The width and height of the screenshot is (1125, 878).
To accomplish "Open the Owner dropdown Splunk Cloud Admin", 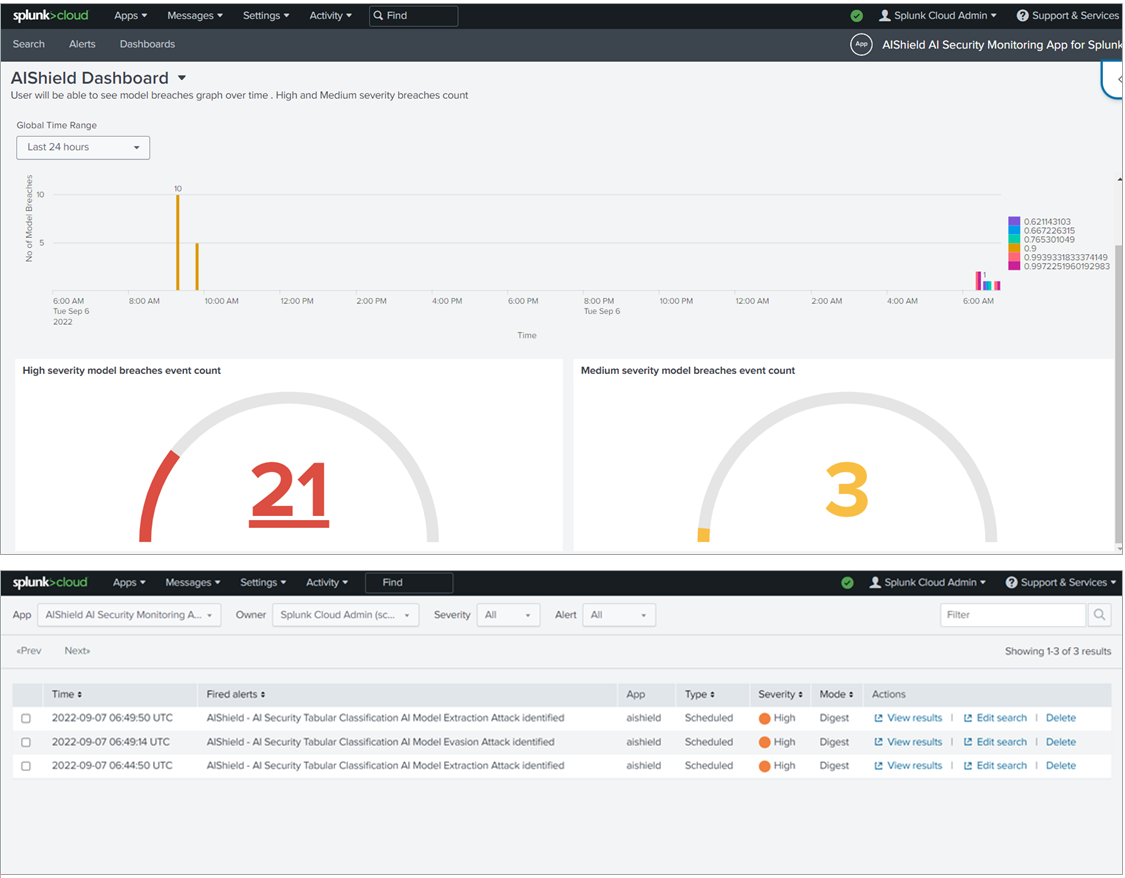I will point(345,615).
